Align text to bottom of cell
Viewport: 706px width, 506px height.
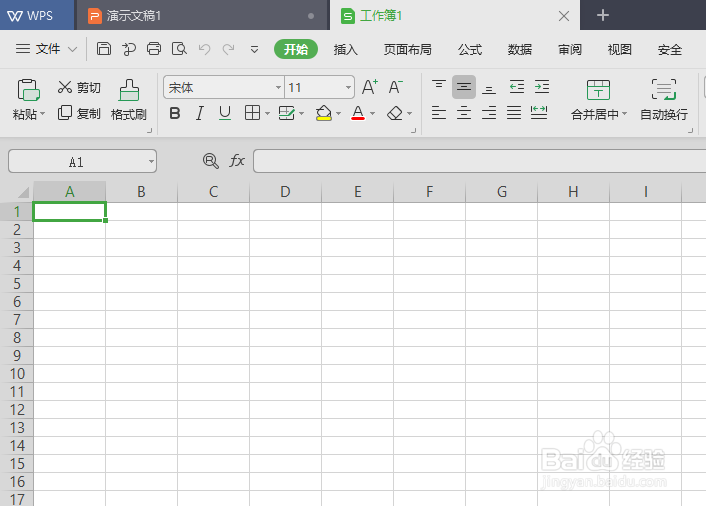pyautogui.click(x=489, y=87)
